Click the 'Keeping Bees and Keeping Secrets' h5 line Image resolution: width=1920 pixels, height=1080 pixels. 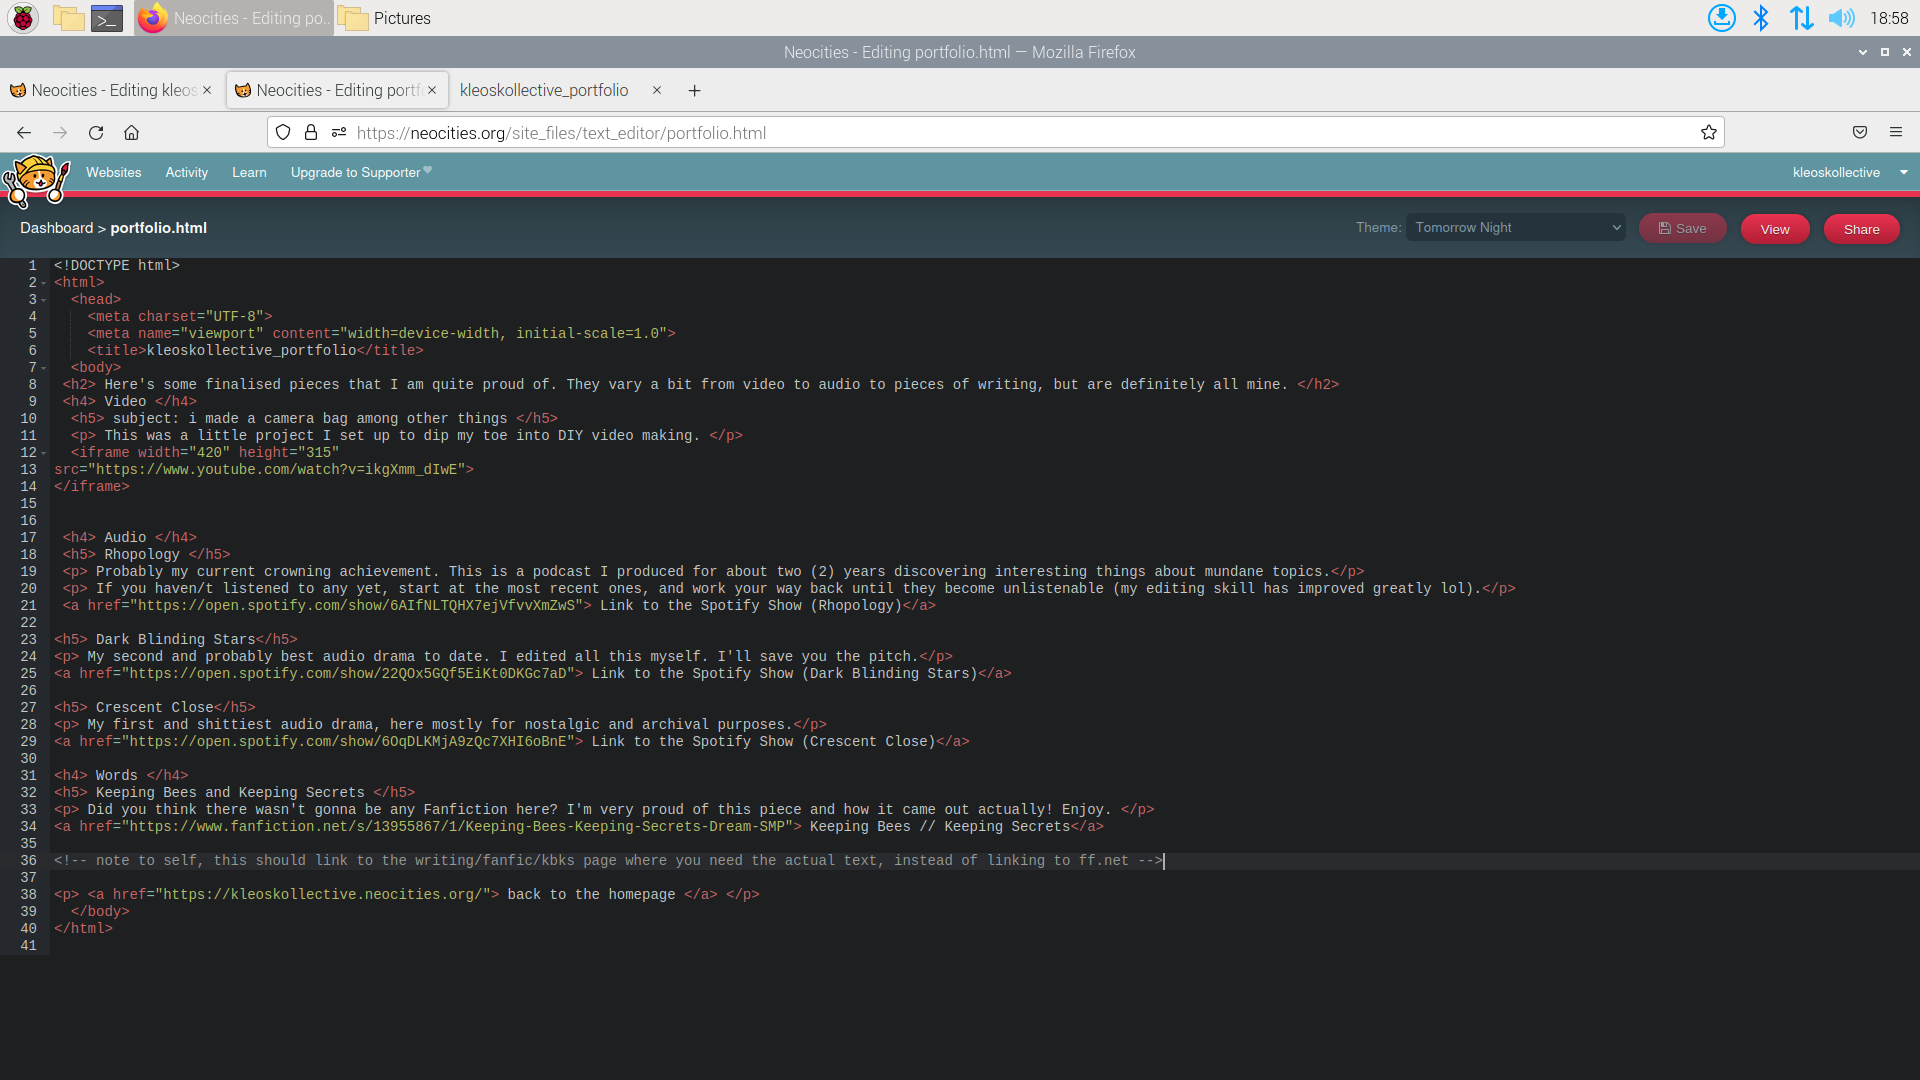click(234, 792)
